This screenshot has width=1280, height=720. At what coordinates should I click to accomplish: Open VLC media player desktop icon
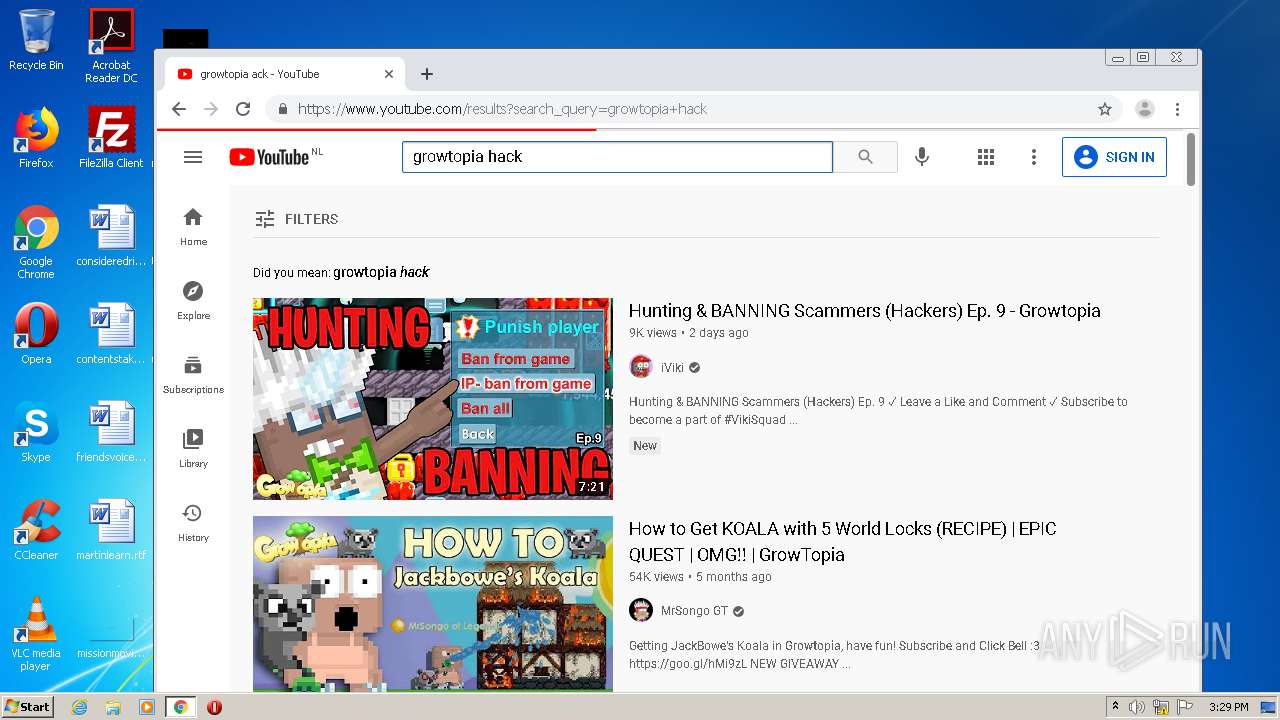coord(36,634)
